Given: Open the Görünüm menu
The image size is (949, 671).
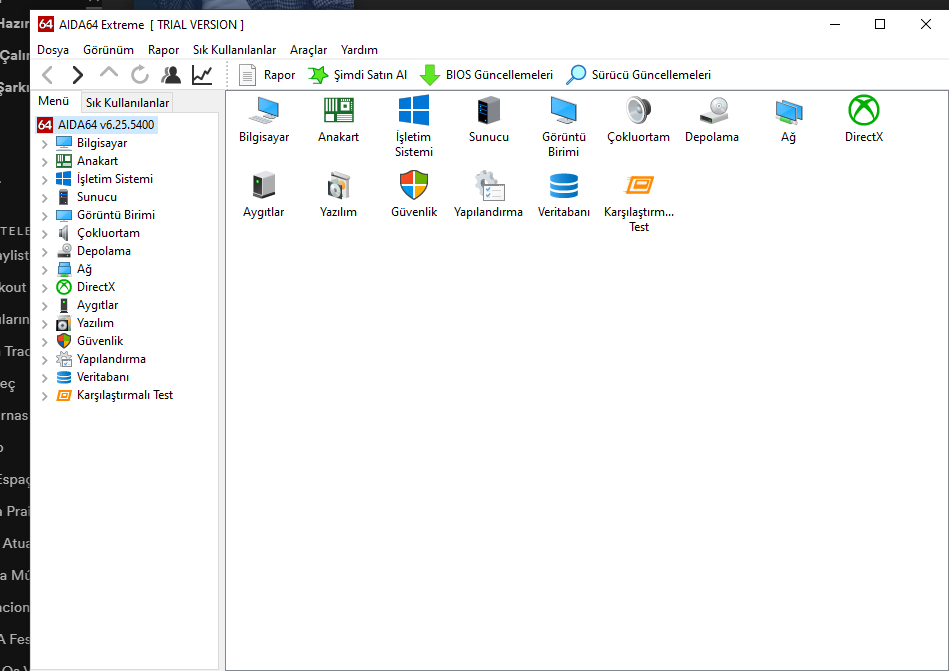Looking at the screenshot, I should coord(108,50).
